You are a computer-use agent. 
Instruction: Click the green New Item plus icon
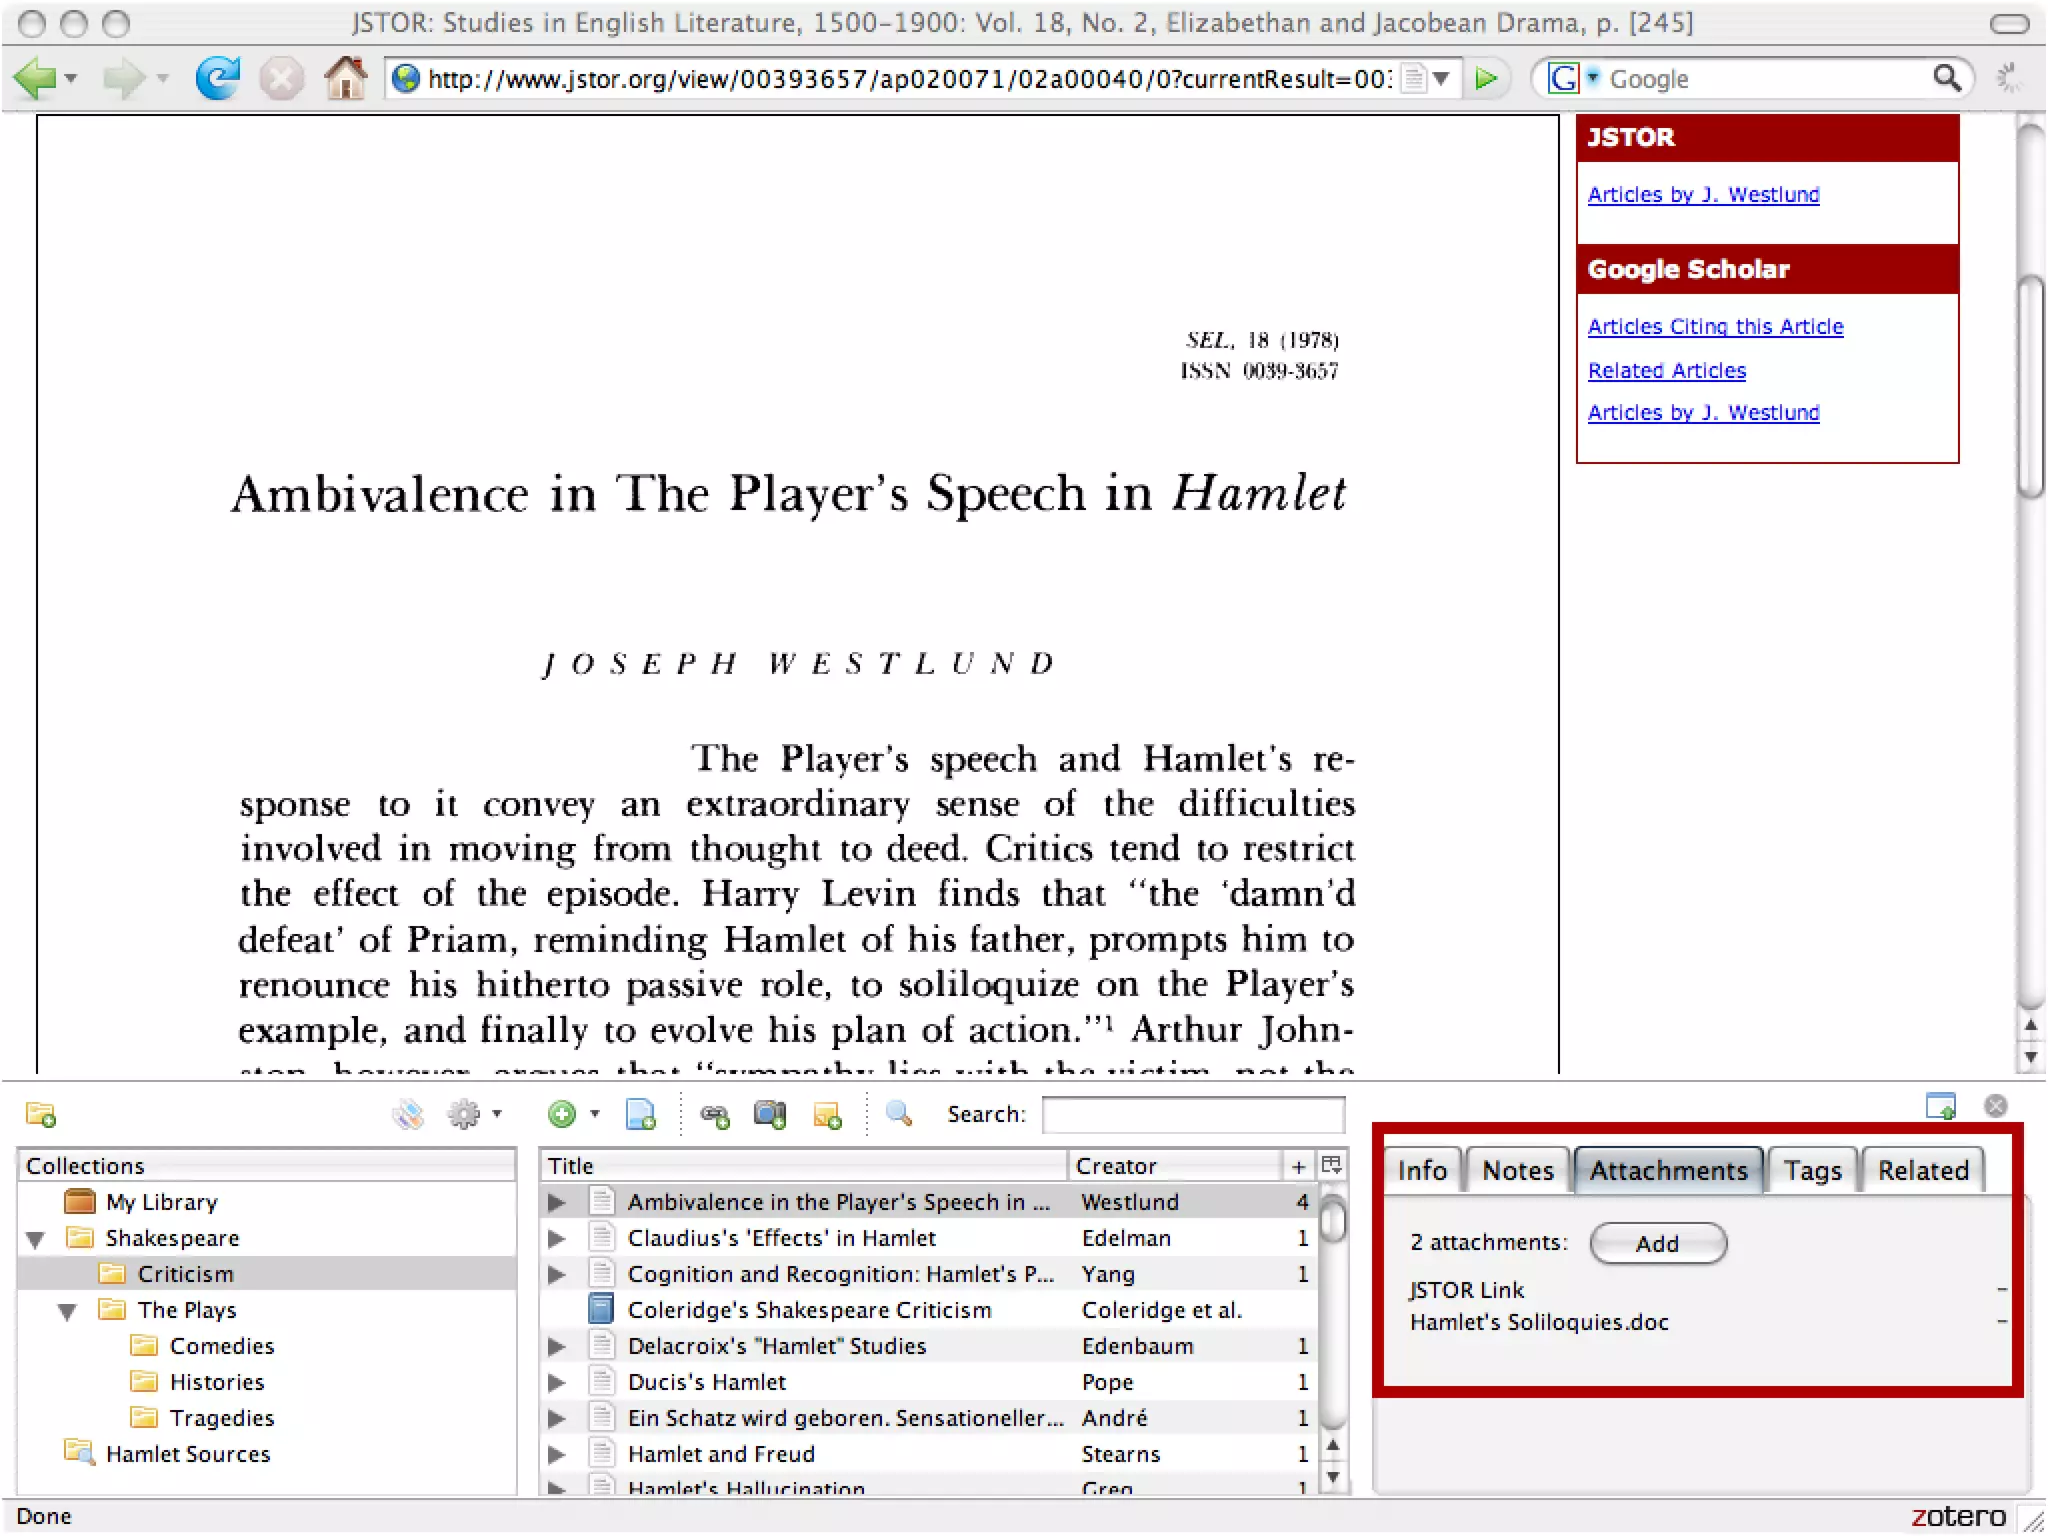pyautogui.click(x=562, y=1114)
